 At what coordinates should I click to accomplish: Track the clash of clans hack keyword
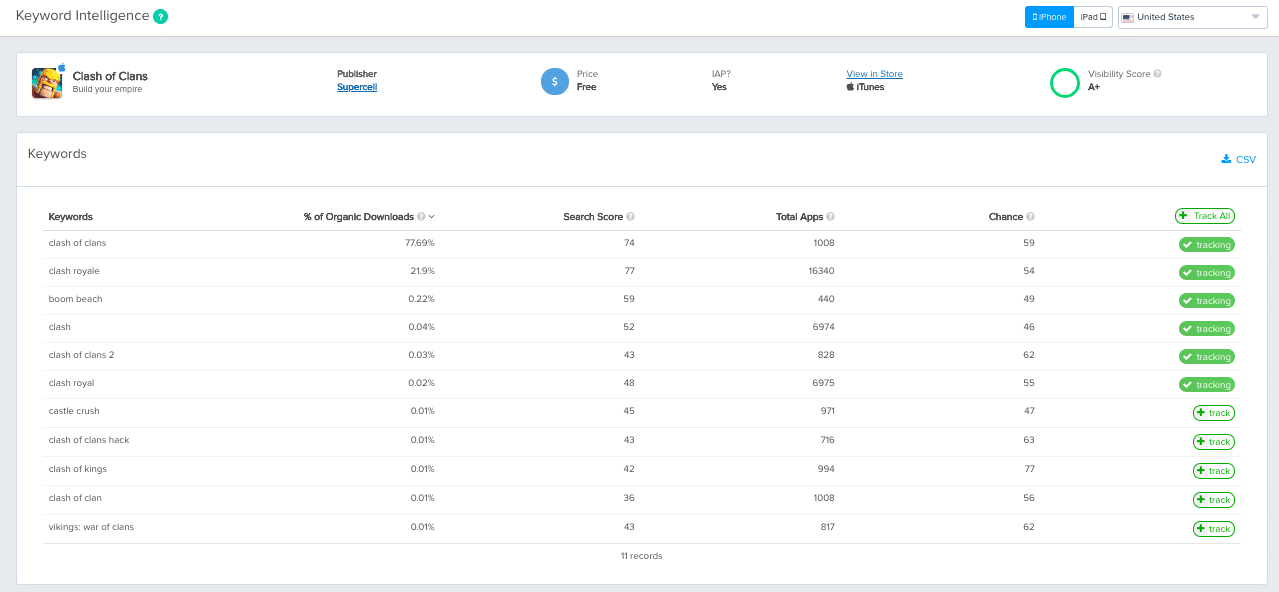1213,442
